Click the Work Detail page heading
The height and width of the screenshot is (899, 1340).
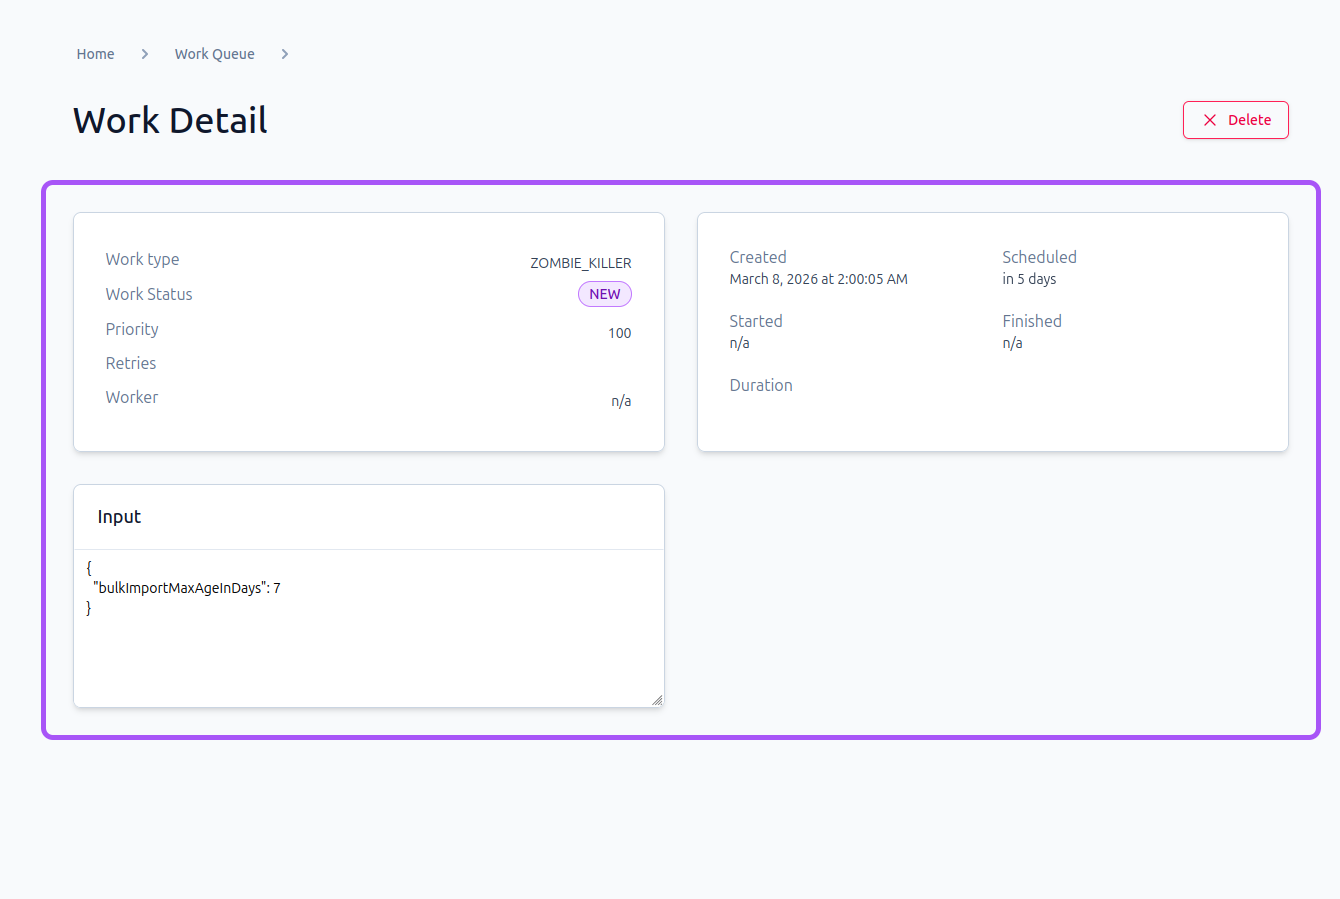tap(170, 120)
